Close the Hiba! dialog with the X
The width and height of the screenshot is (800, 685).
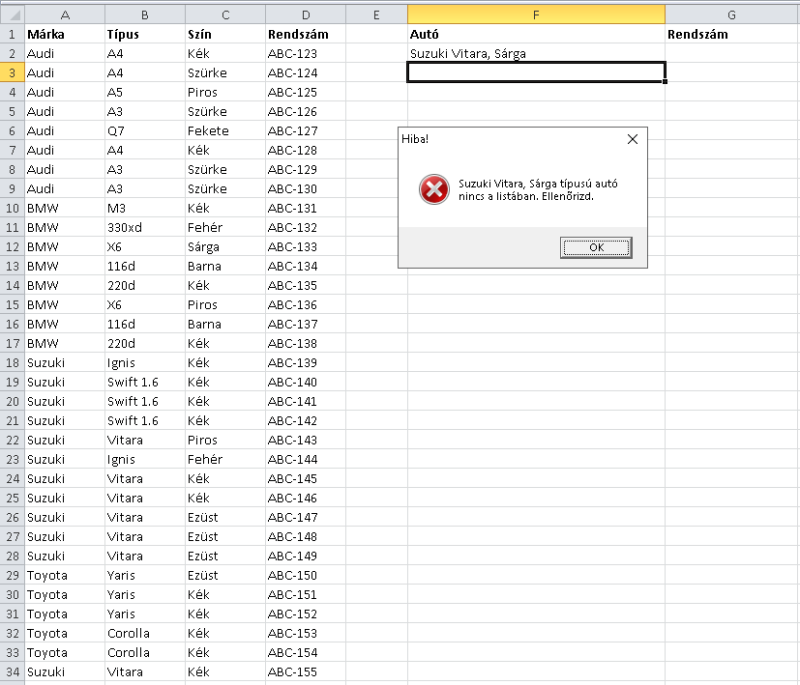pyautogui.click(x=632, y=139)
